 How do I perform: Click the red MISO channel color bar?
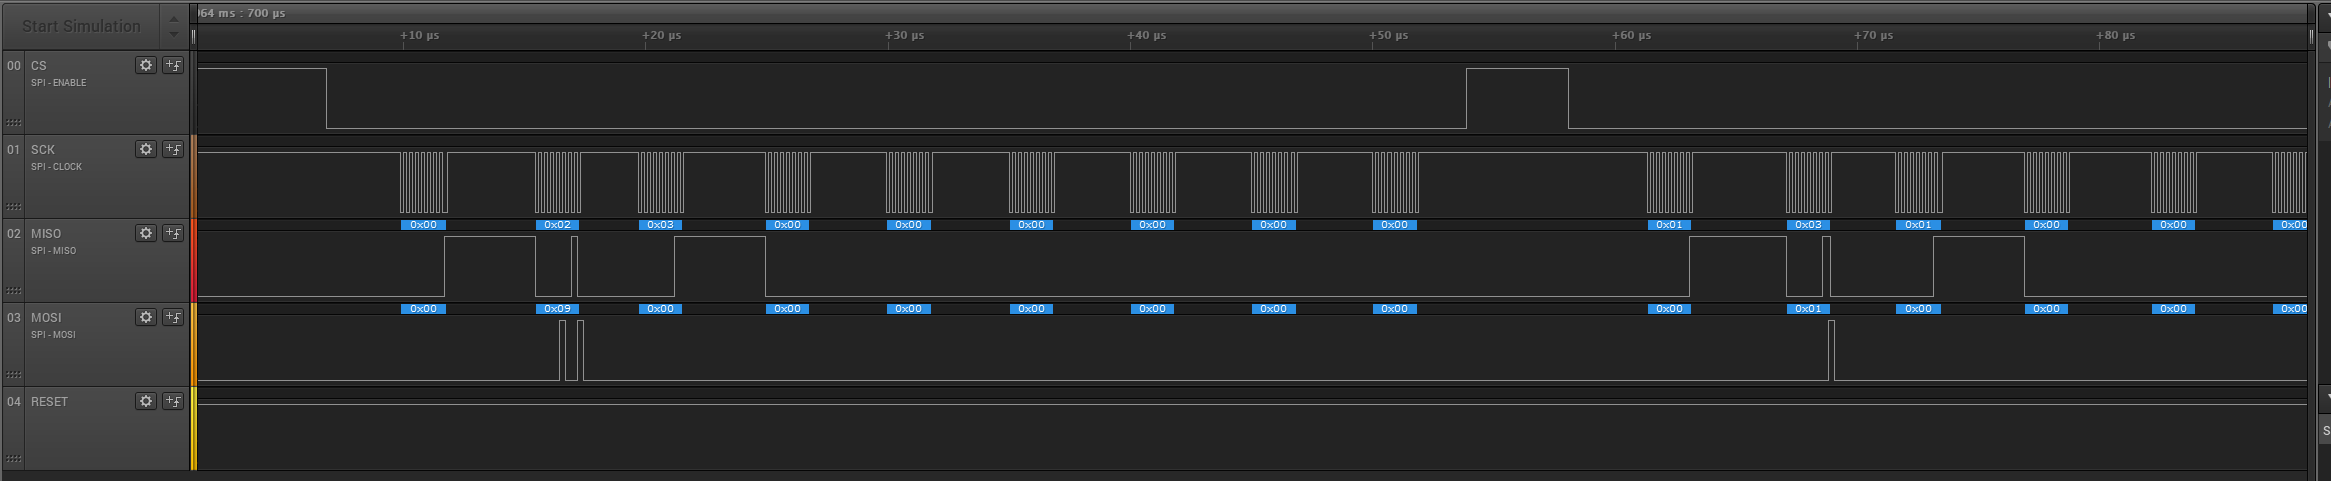[x=194, y=260]
